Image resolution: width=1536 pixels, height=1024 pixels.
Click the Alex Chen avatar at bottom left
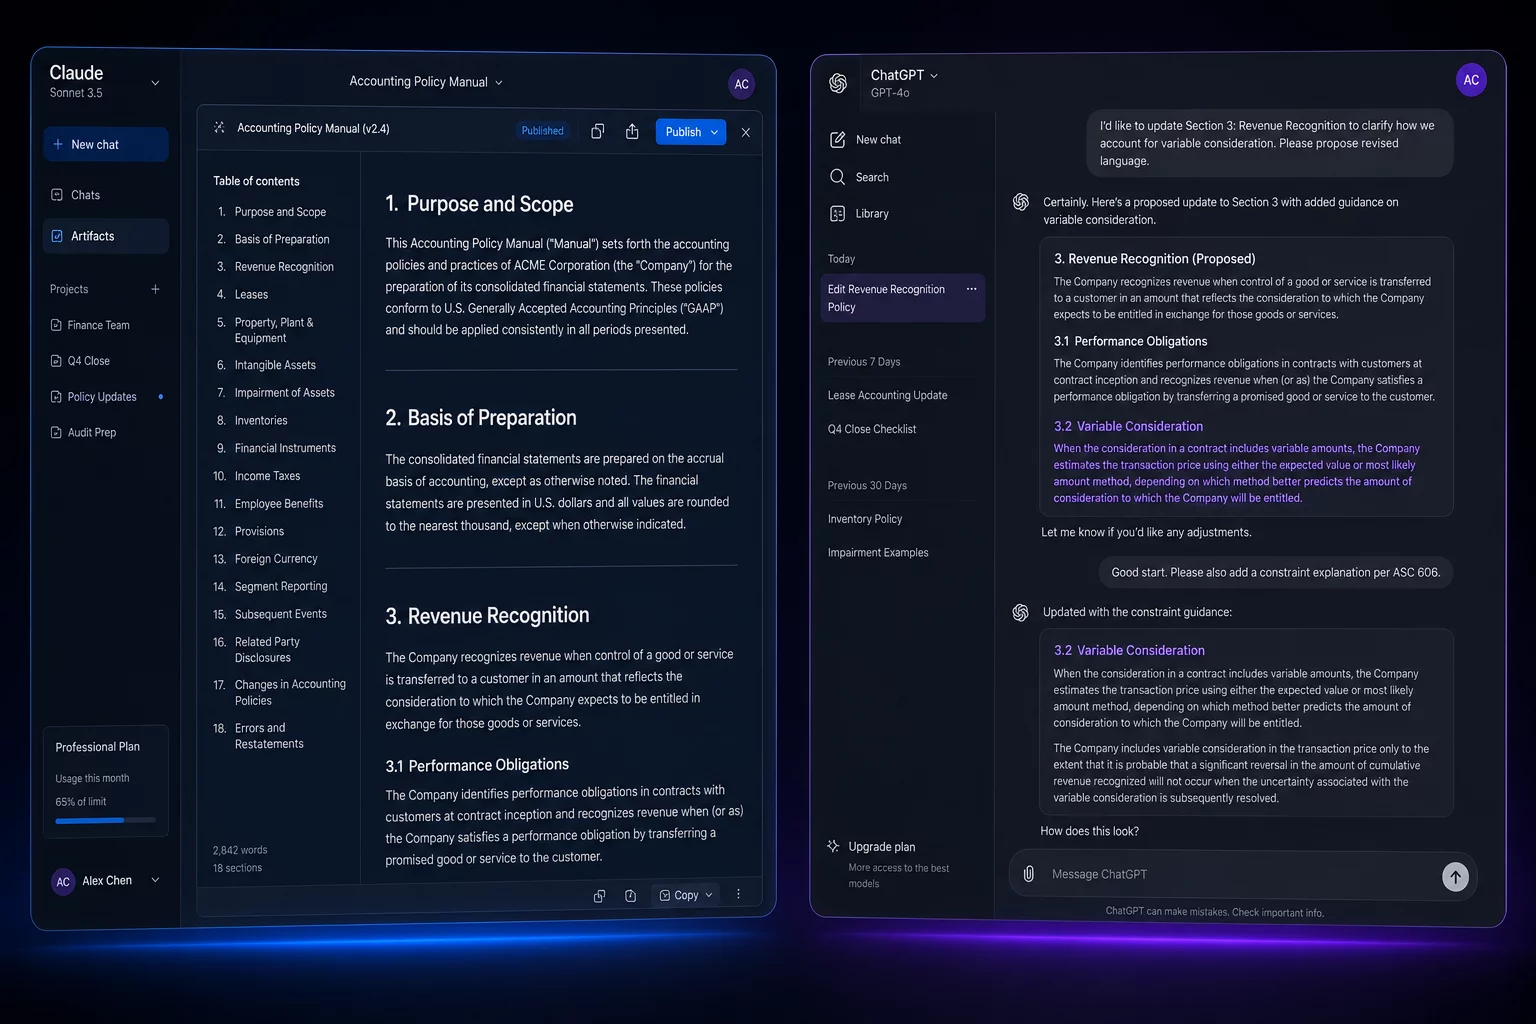click(63, 881)
